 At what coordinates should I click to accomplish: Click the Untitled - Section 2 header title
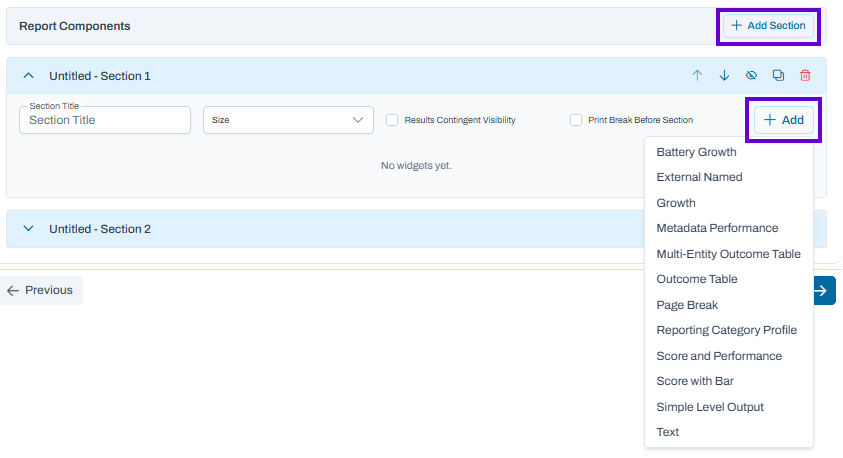[100, 229]
